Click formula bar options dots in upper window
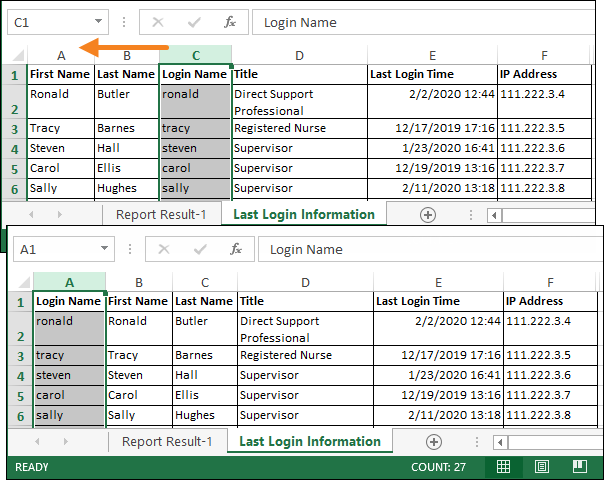 coord(124,22)
